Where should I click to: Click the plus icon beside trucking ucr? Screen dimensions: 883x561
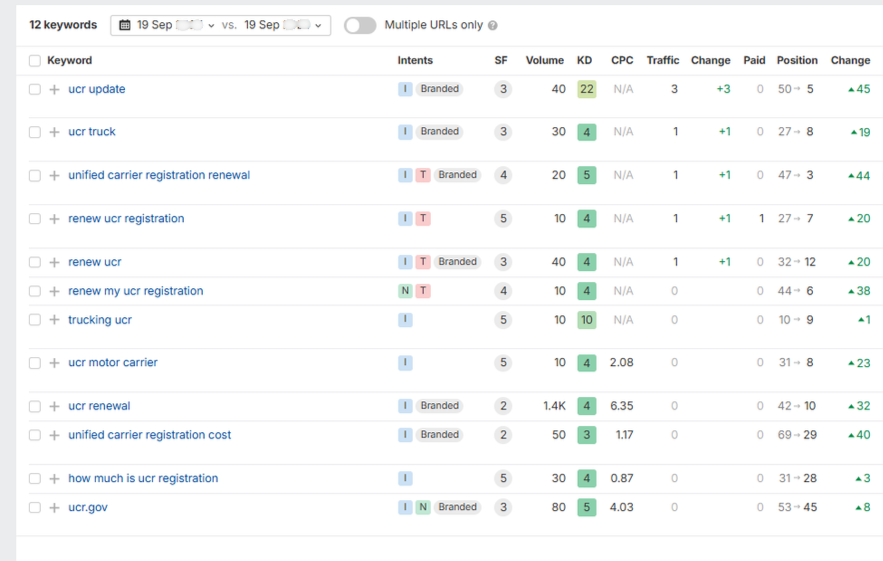(x=54, y=320)
